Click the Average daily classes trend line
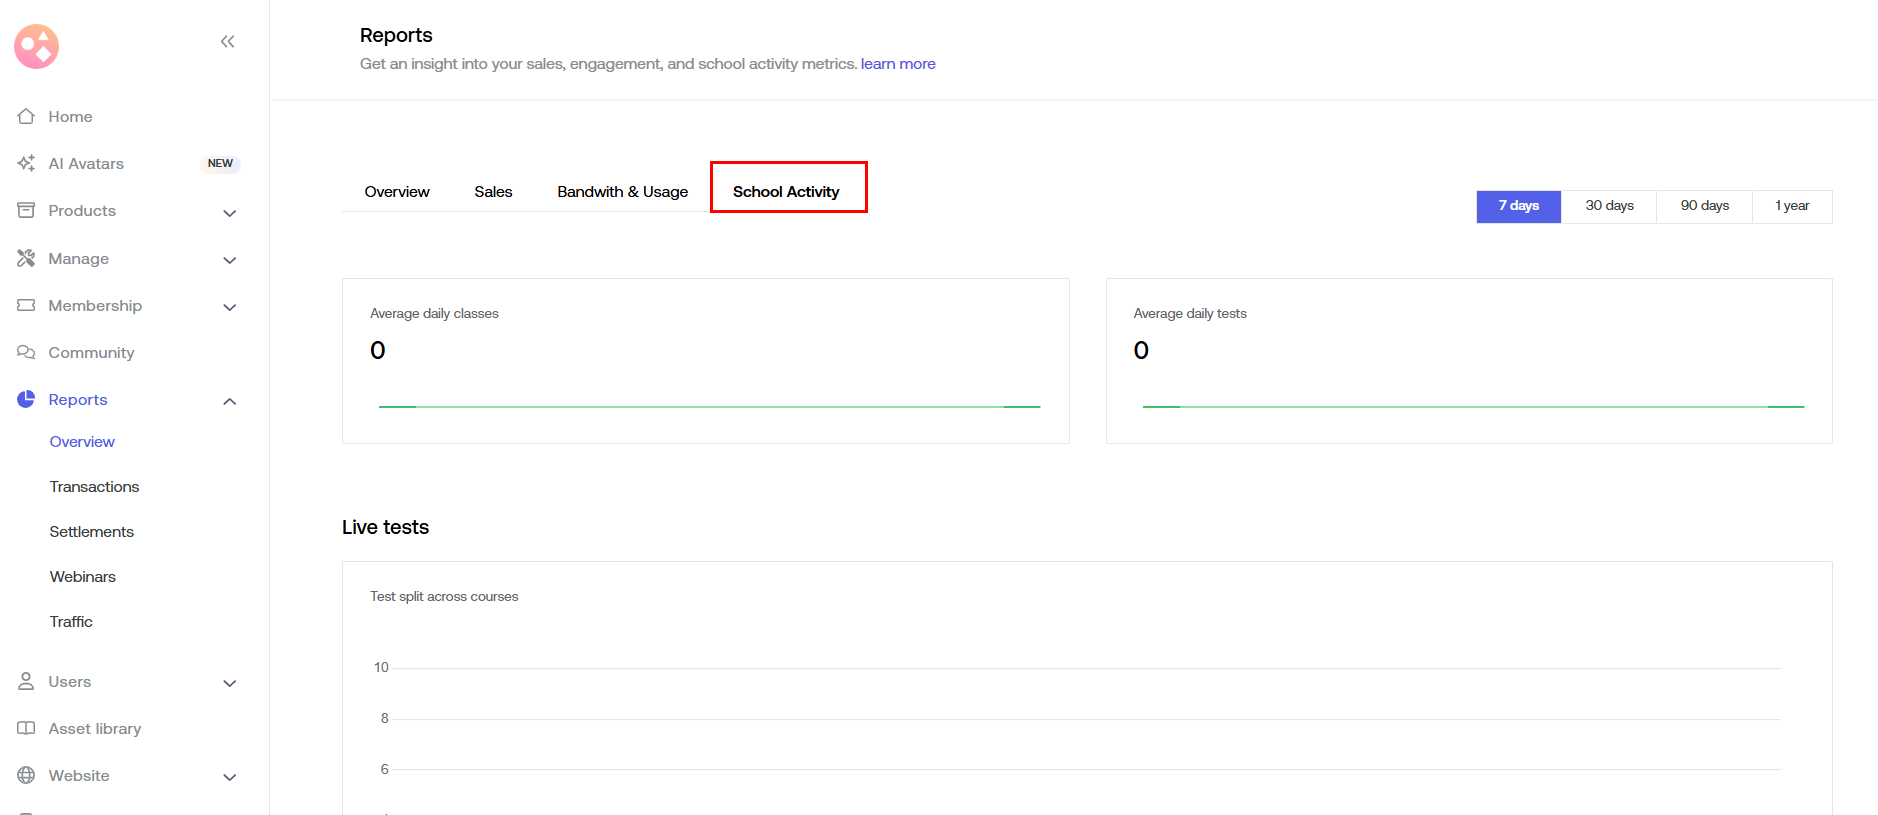This screenshot has width=1878, height=815. pyautogui.click(x=709, y=407)
